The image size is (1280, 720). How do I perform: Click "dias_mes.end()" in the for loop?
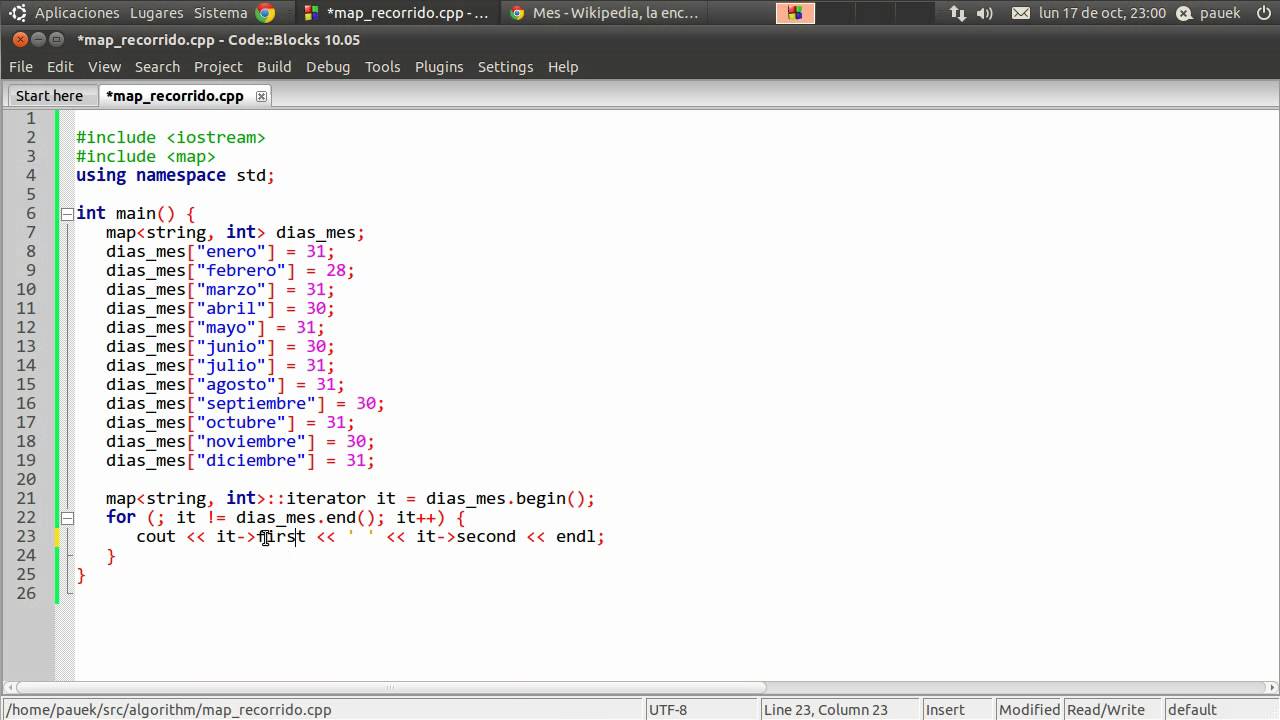(x=306, y=517)
